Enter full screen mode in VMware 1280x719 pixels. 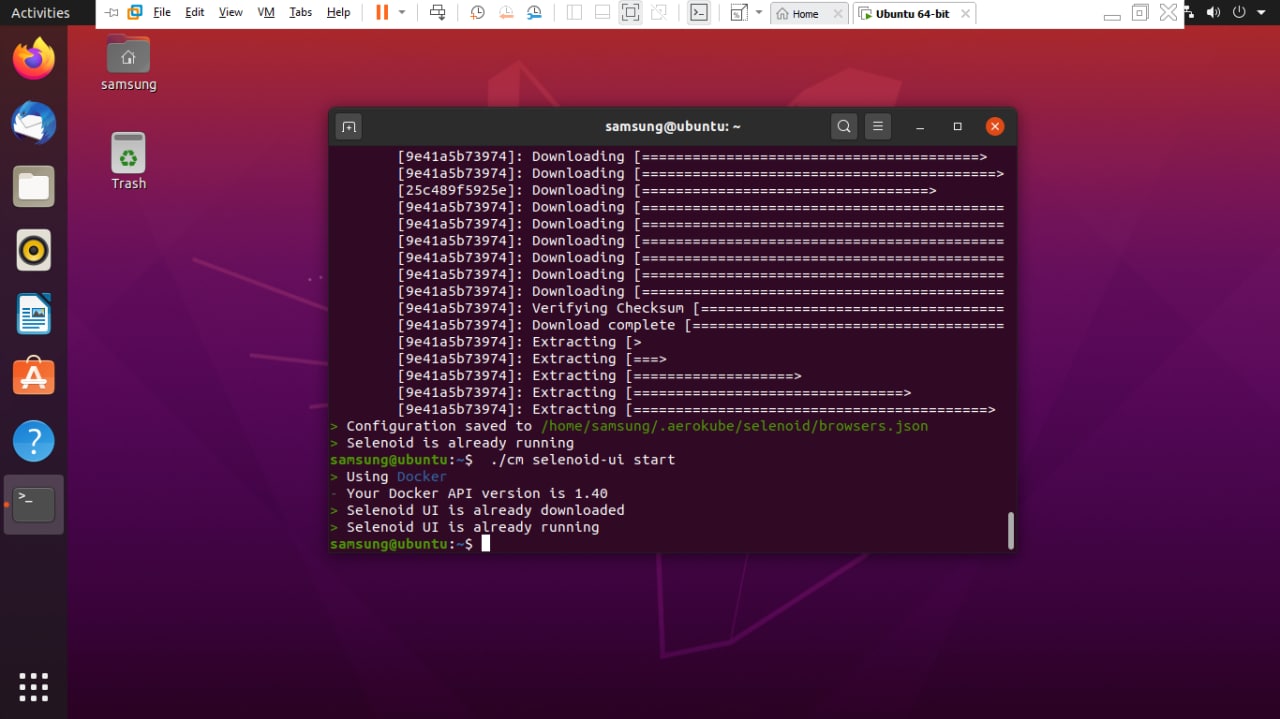(630, 13)
